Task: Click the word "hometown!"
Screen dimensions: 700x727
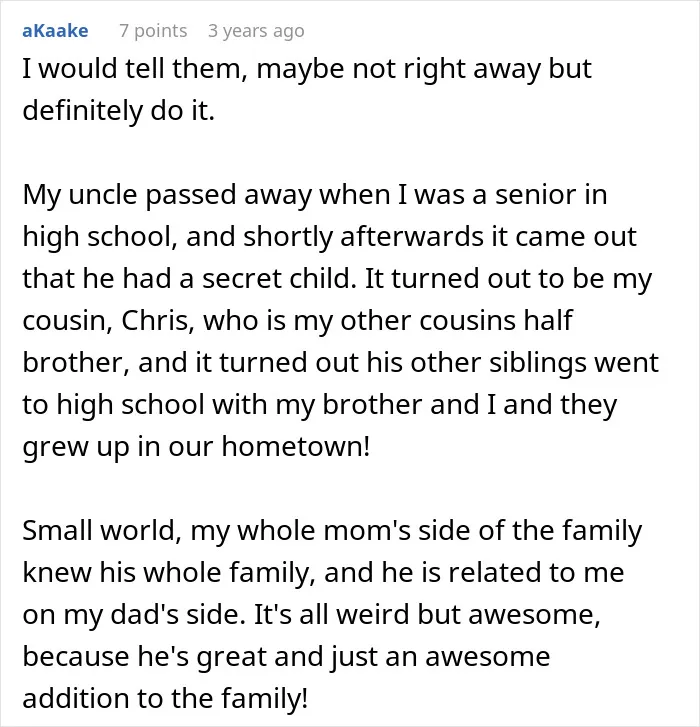Action: [296, 446]
